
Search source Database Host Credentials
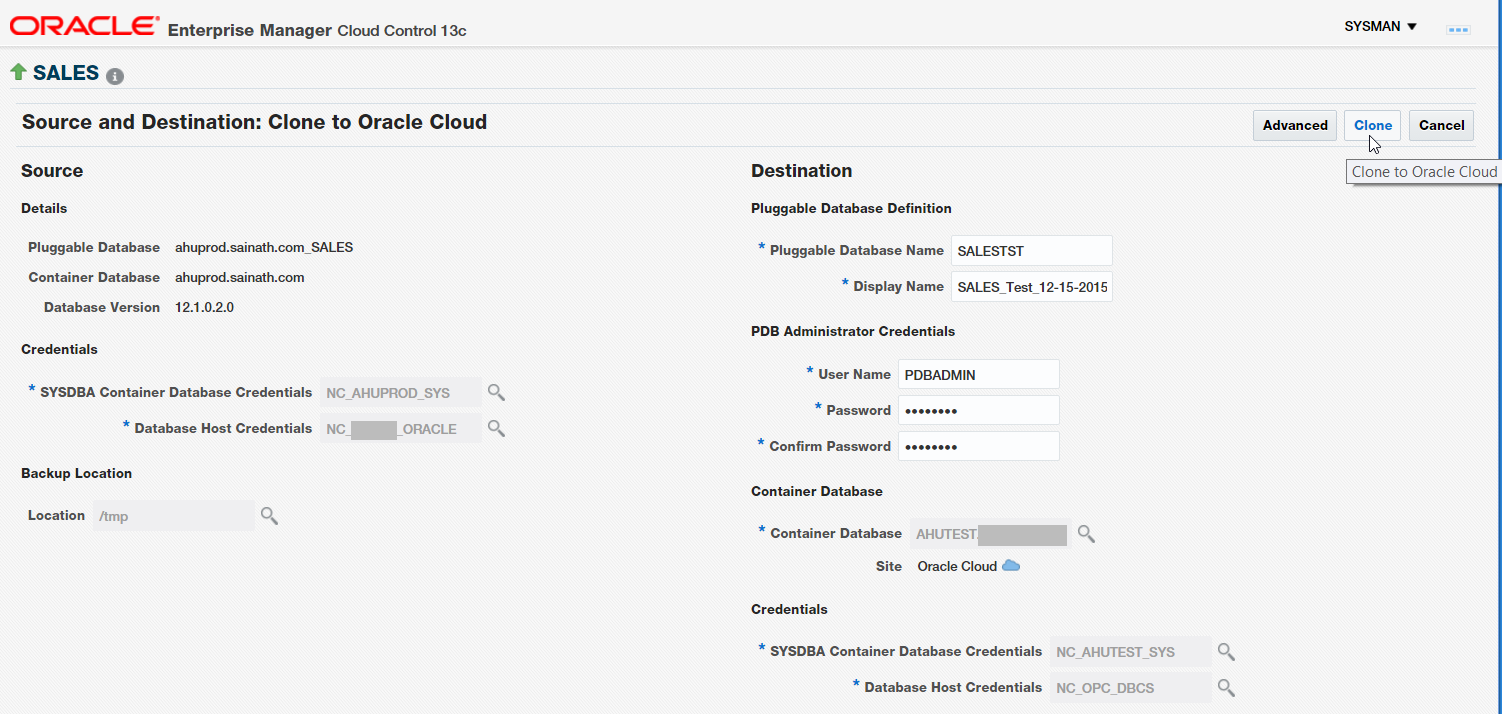496,428
